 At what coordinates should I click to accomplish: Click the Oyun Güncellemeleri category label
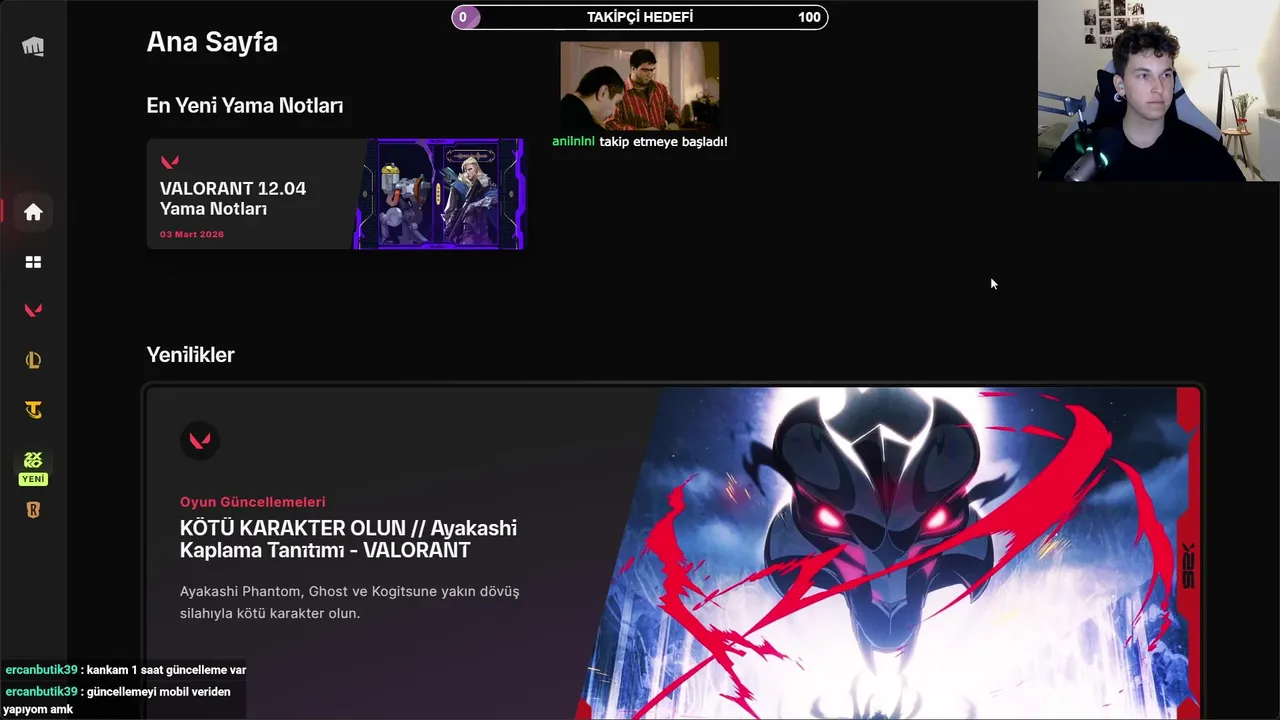pyautogui.click(x=252, y=502)
